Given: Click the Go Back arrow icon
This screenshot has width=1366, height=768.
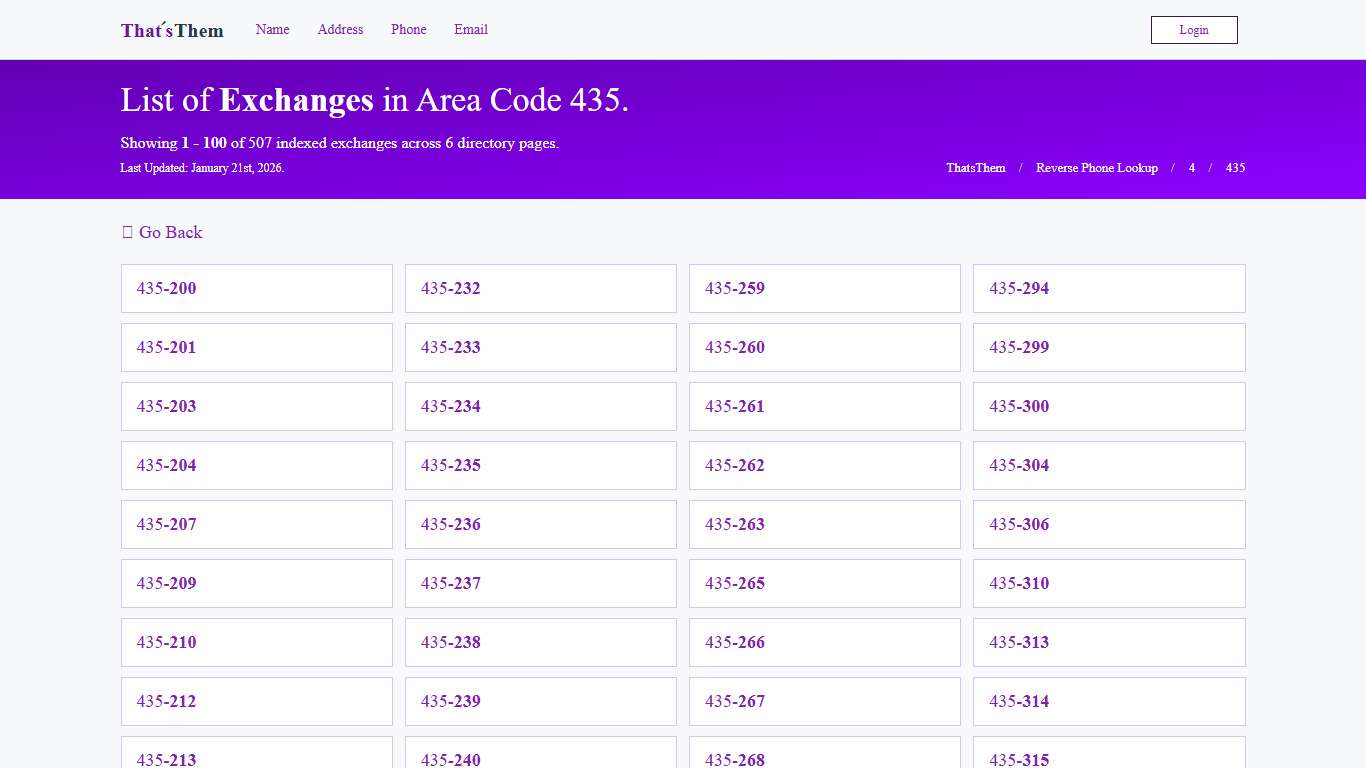Looking at the screenshot, I should tap(127, 232).
